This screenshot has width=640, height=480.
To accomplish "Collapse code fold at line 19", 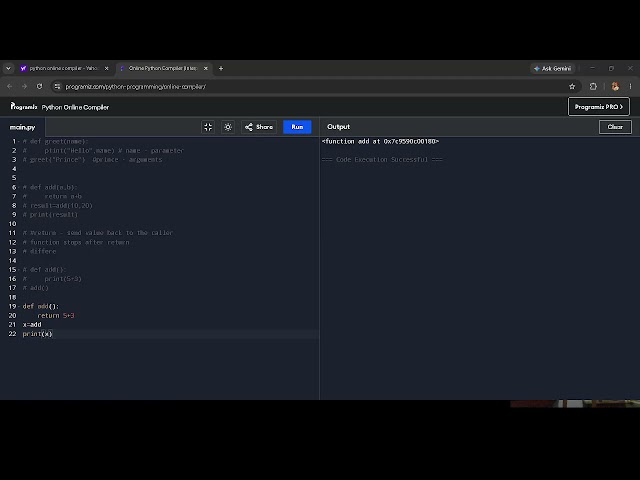I will tap(19, 307).
